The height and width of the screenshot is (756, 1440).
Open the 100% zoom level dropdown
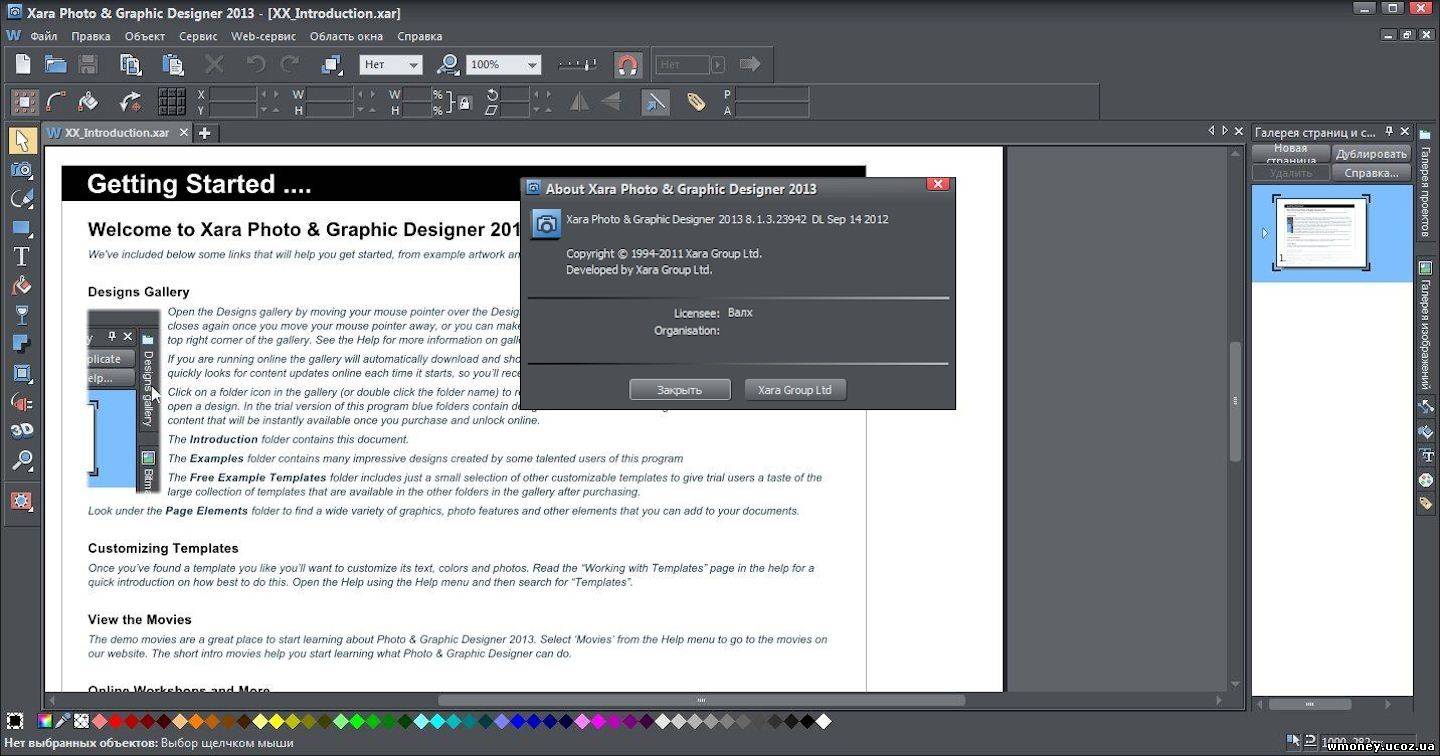(x=504, y=65)
